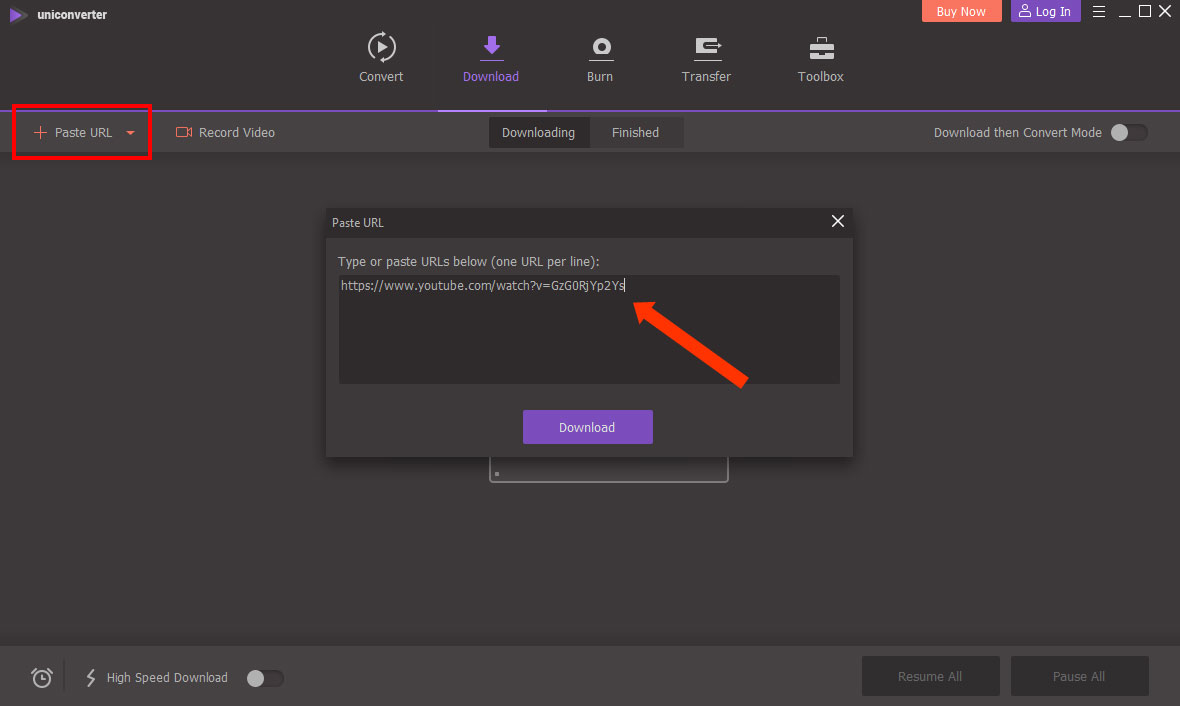
Task: Click the Log In button
Action: 1045,11
